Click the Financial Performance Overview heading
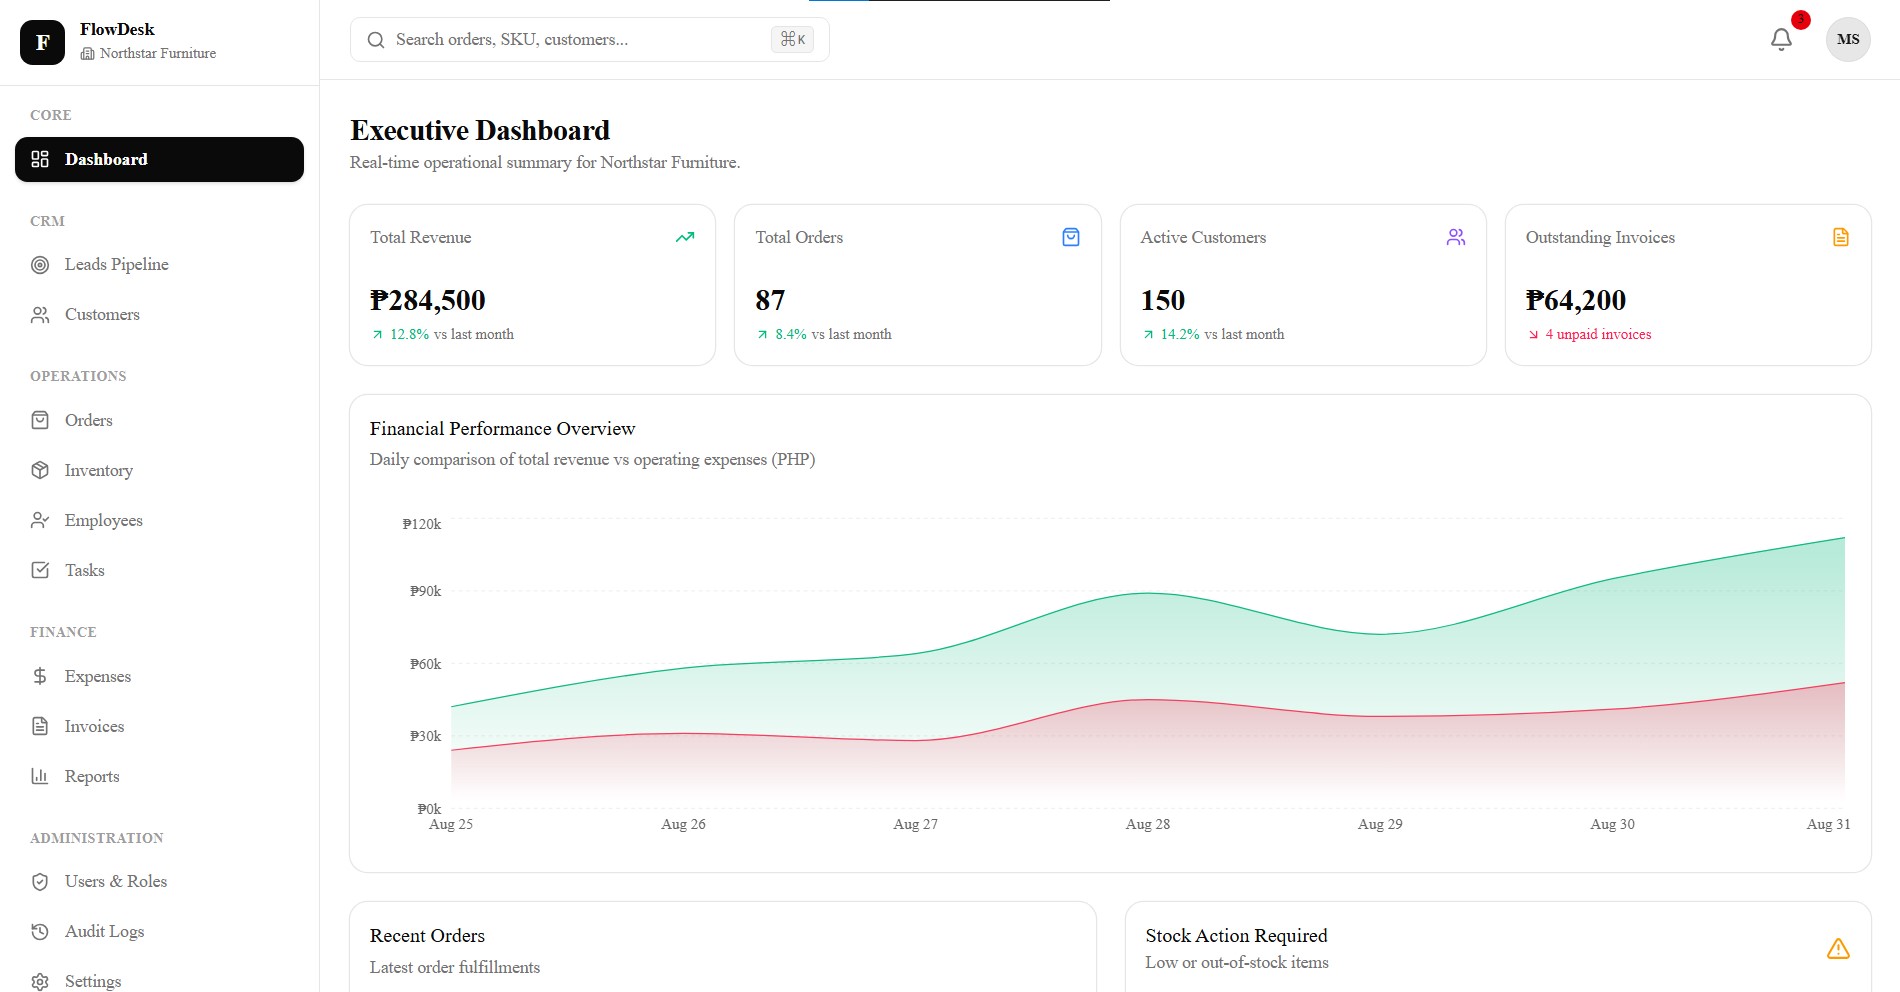This screenshot has width=1900, height=992. pyautogui.click(x=502, y=429)
